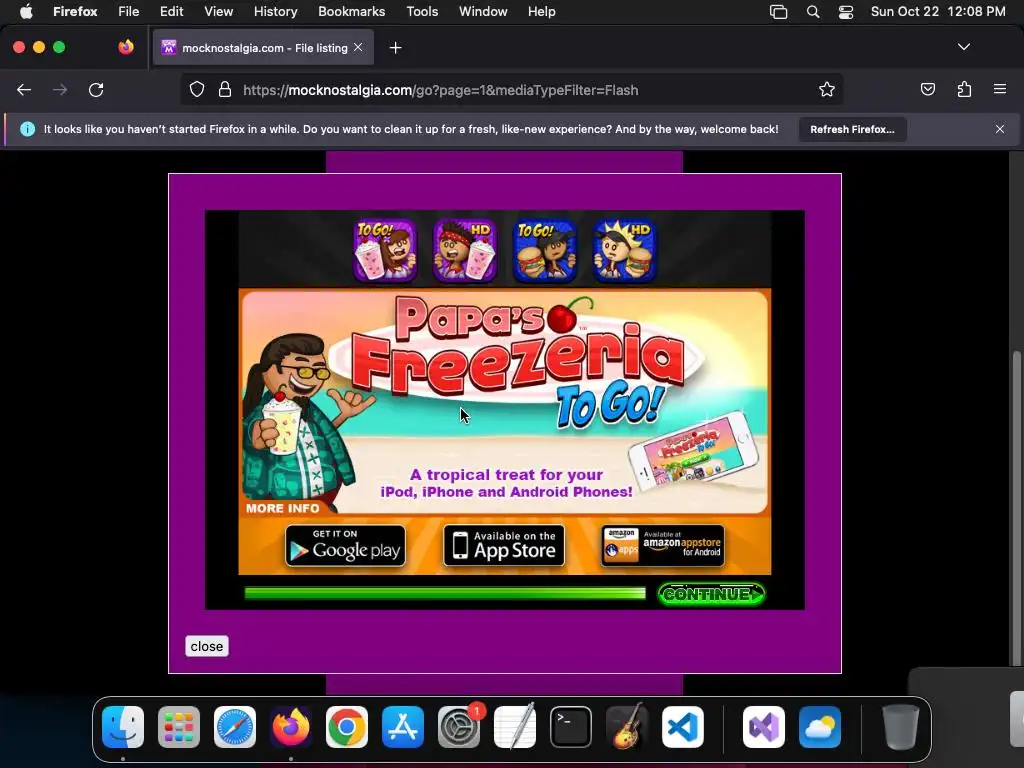
Task: Click Firefox icon in the Dock
Action: [291, 727]
